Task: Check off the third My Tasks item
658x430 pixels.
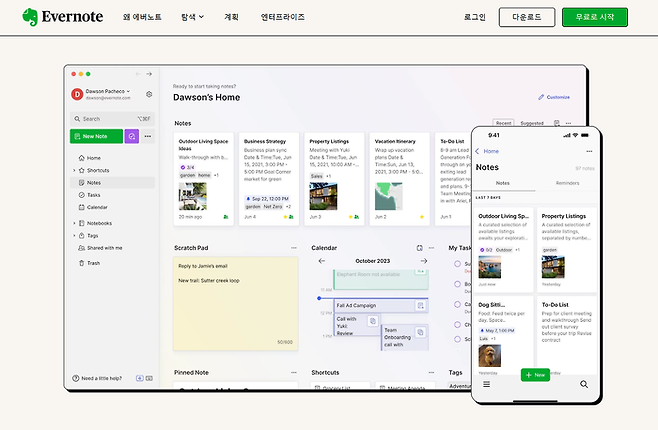Action: 457,304
